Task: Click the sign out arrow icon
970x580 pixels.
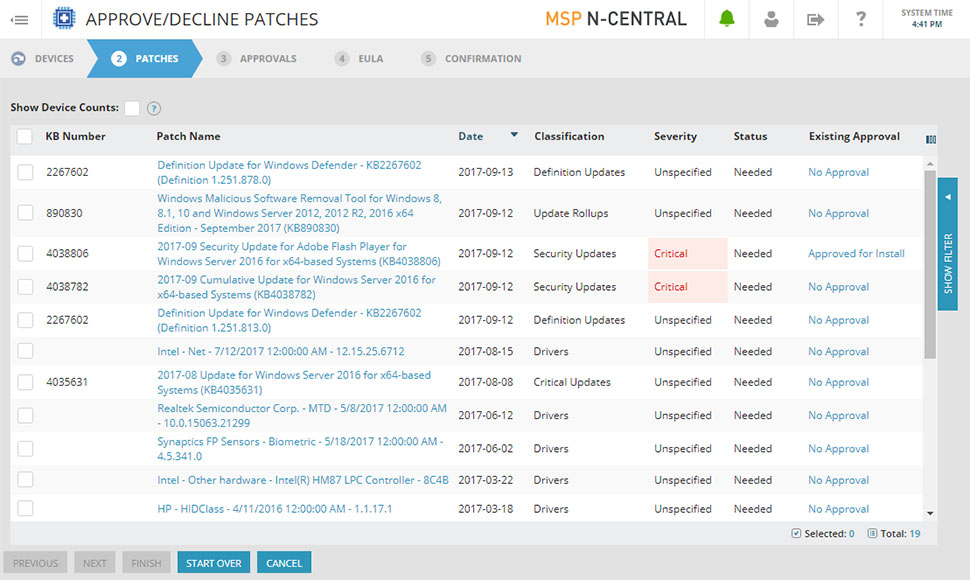Action: pos(815,20)
